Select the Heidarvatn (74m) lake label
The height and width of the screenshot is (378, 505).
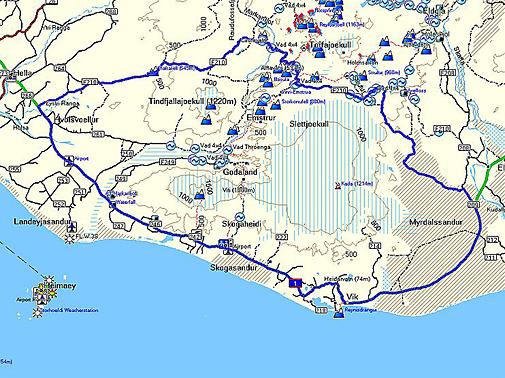(x=347, y=278)
